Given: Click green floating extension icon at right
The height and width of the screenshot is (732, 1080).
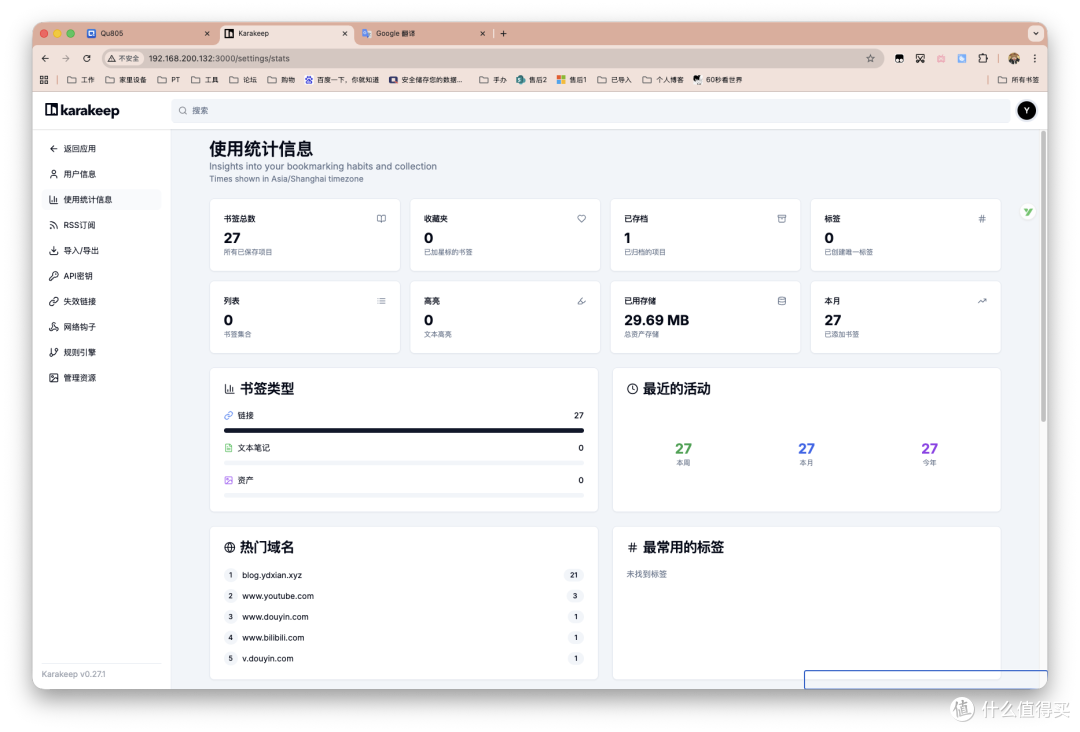Looking at the screenshot, I should click(1028, 212).
